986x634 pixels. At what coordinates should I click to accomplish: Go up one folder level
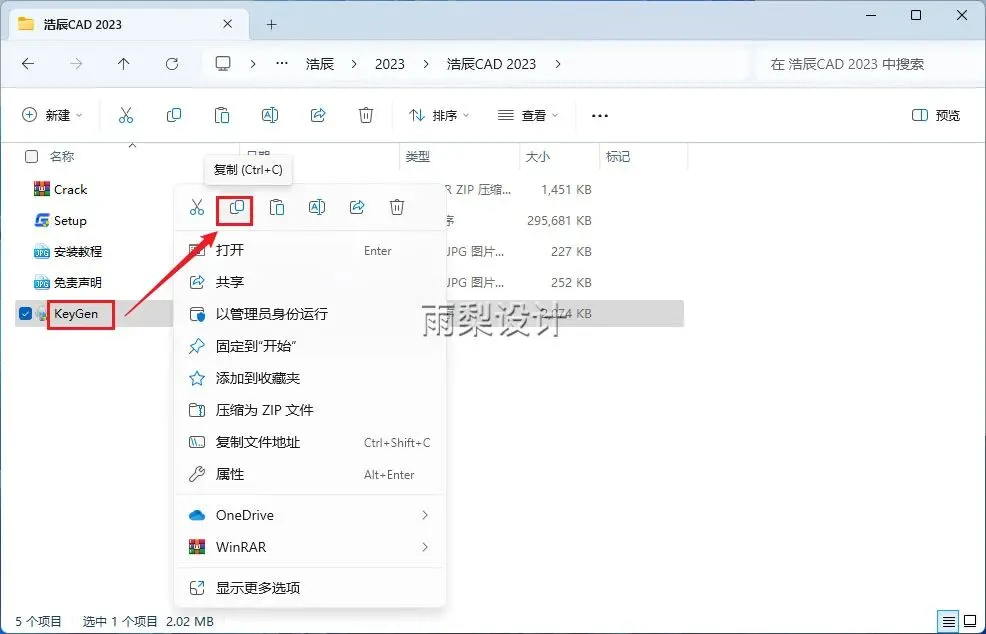[123, 64]
